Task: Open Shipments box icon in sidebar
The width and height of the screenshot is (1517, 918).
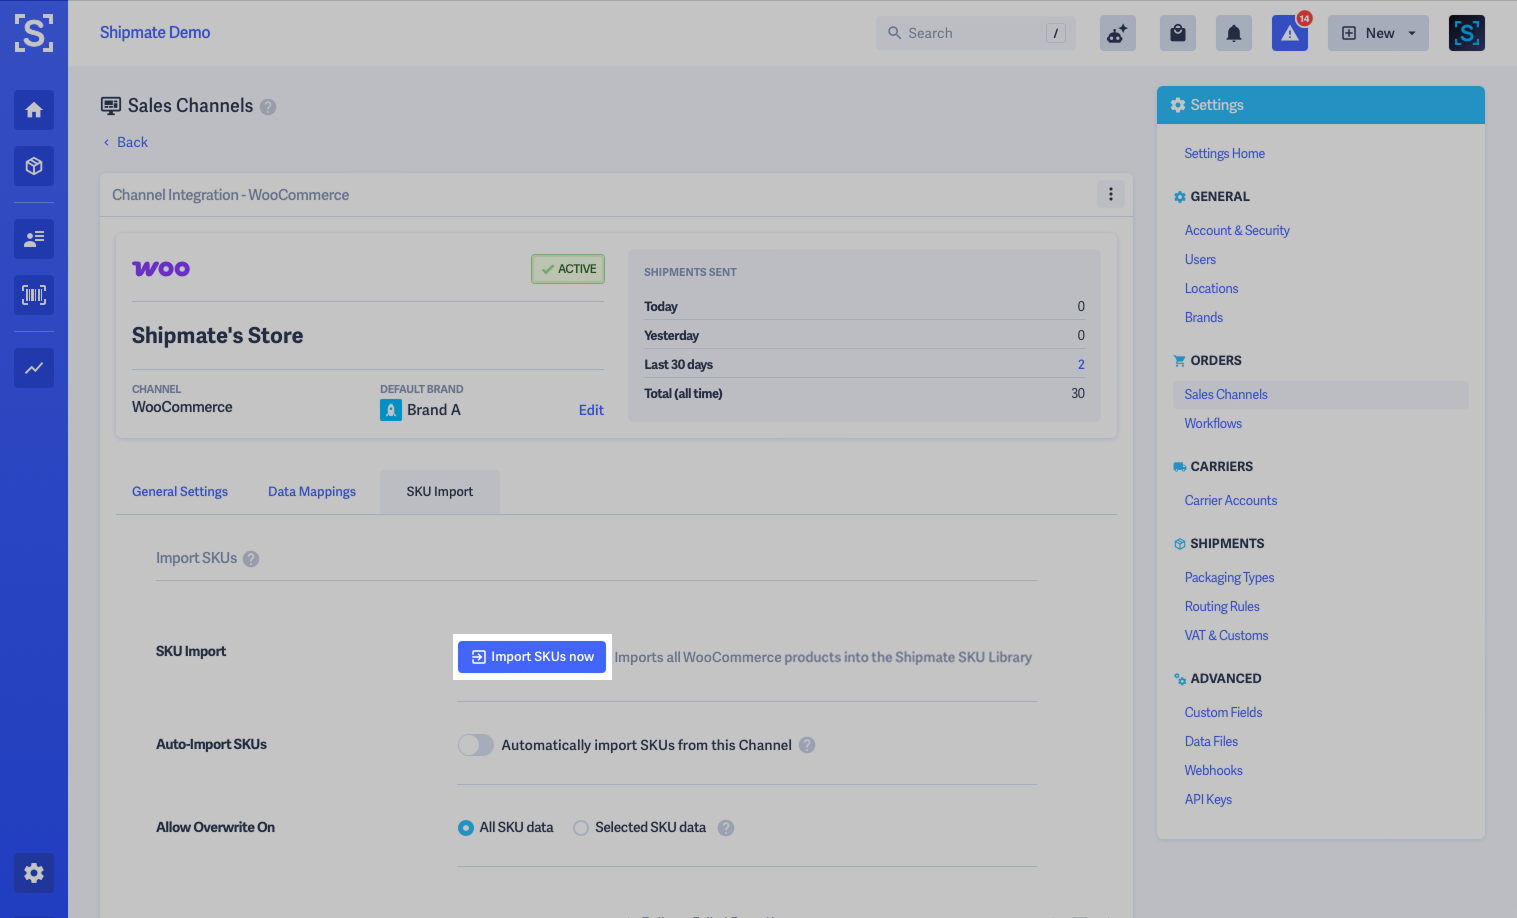Action: tap(34, 166)
